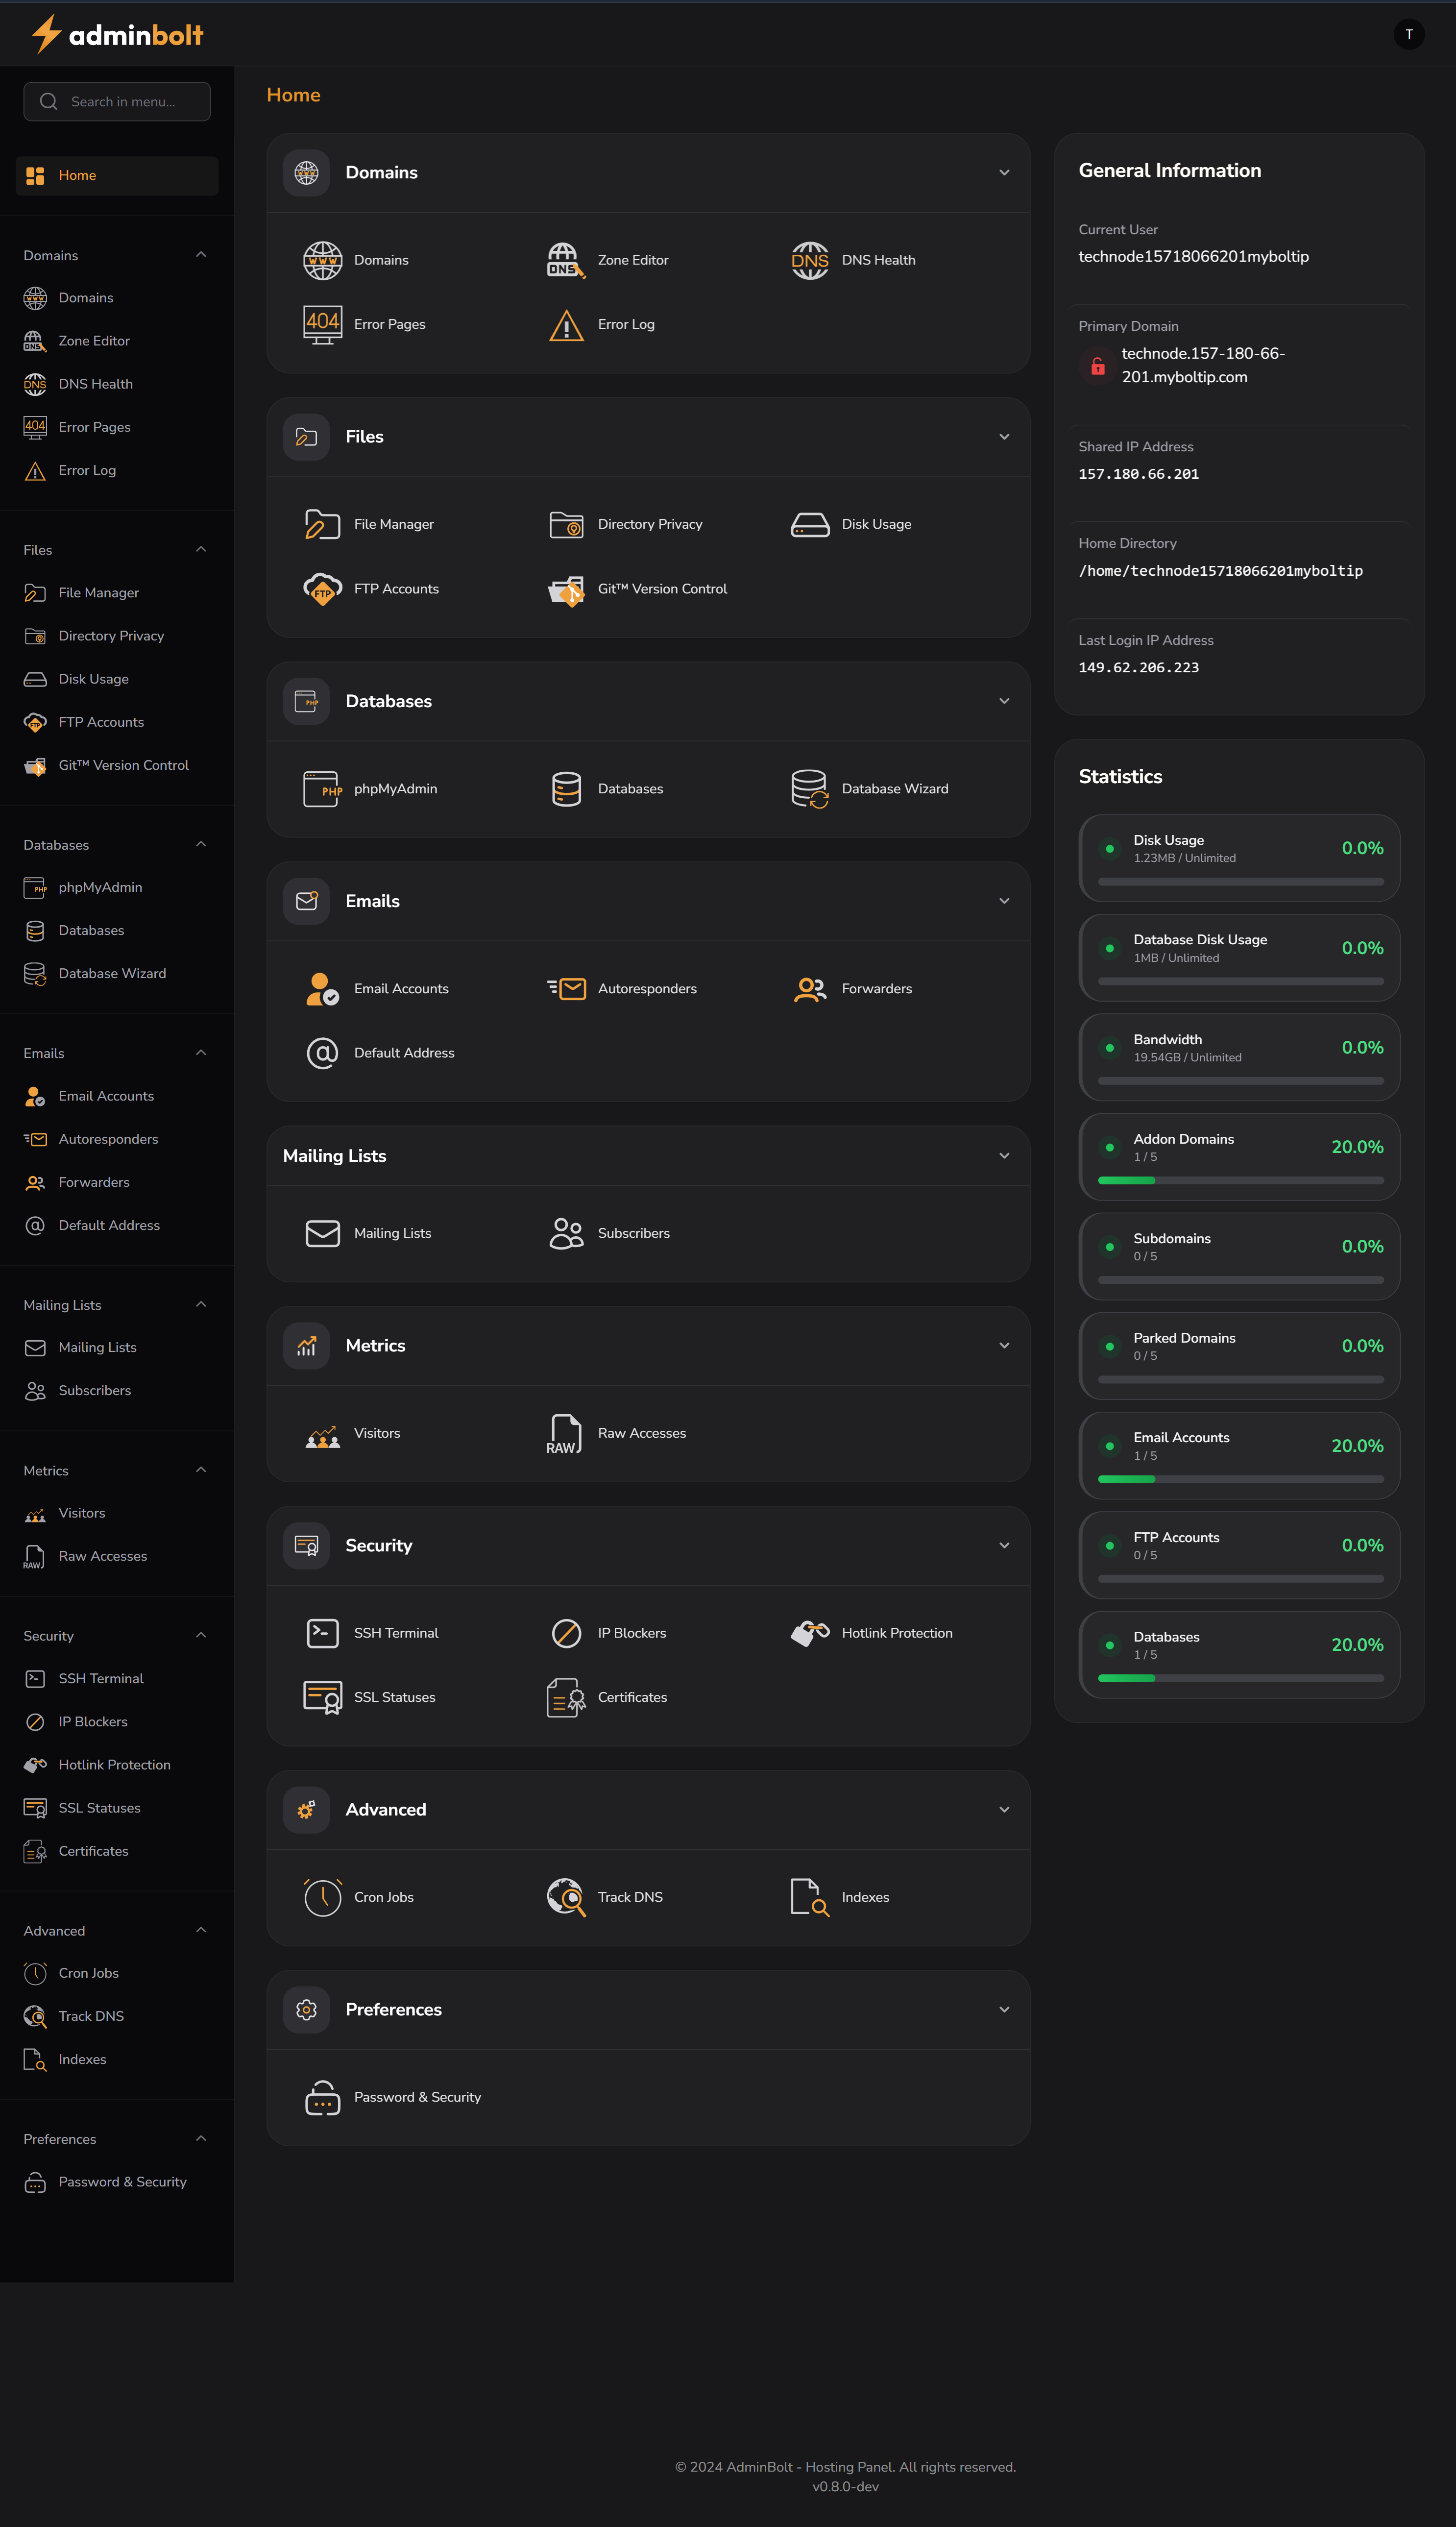Open the Database Wizard
The width and height of the screenshot is (1456, 2527).
click(894, 789)
